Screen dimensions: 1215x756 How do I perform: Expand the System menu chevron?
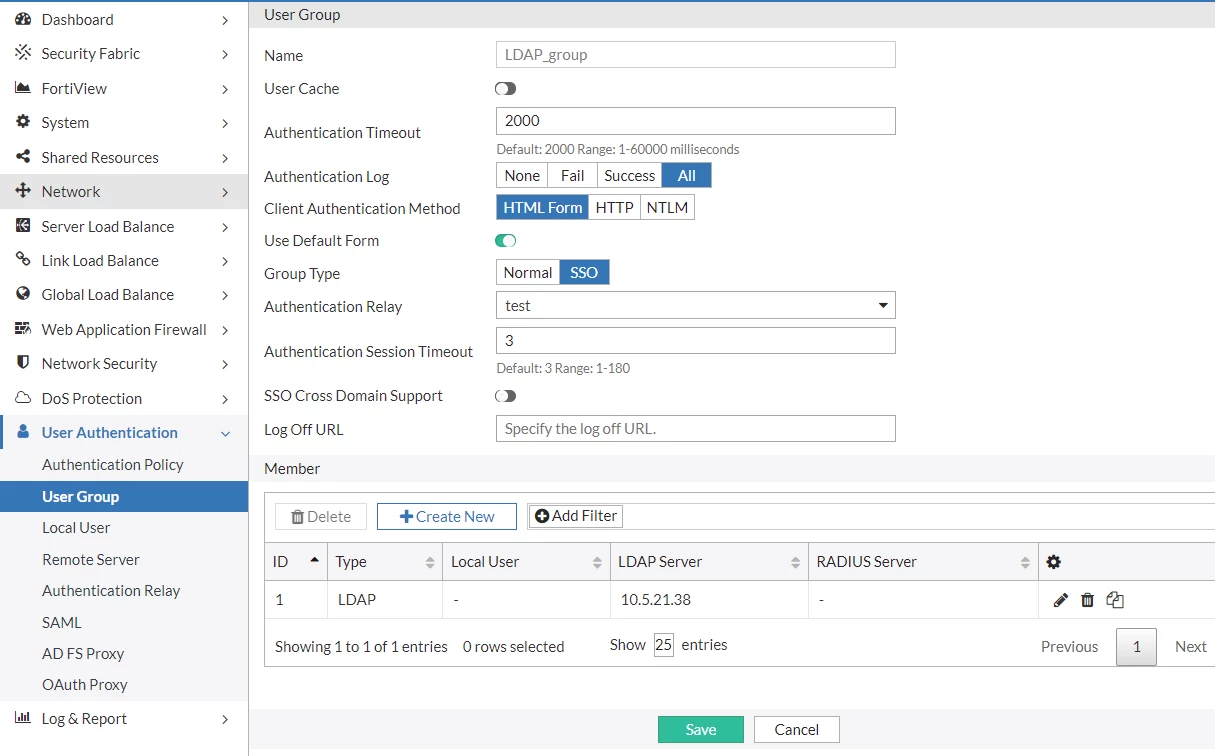[x=225, y=123]
